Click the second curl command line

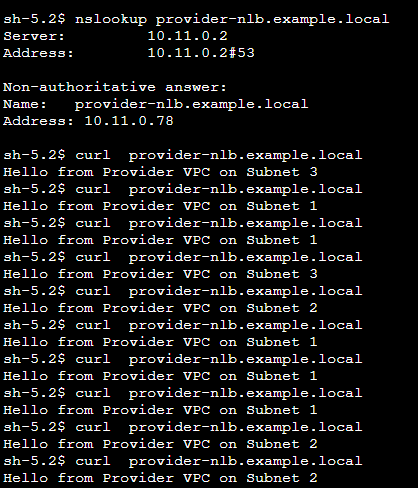[183, 189]
